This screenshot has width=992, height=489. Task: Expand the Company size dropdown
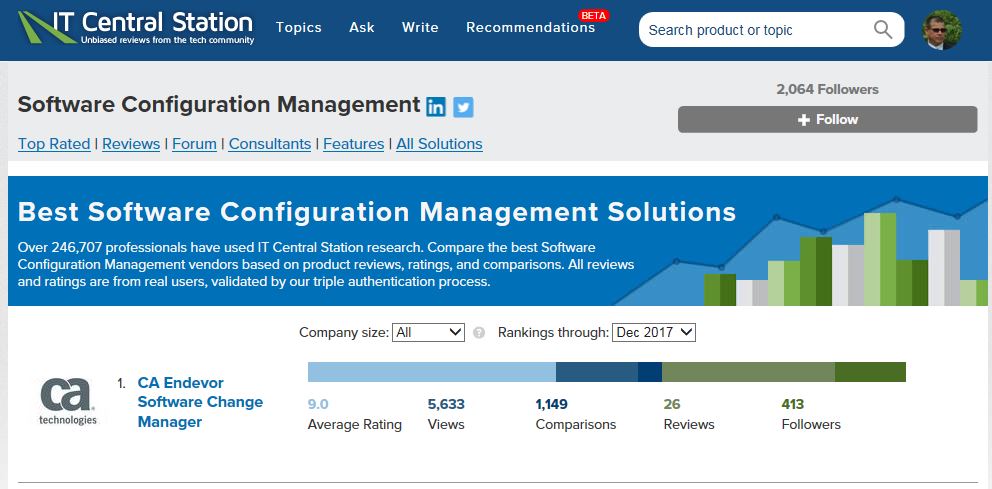pos(428,332)
